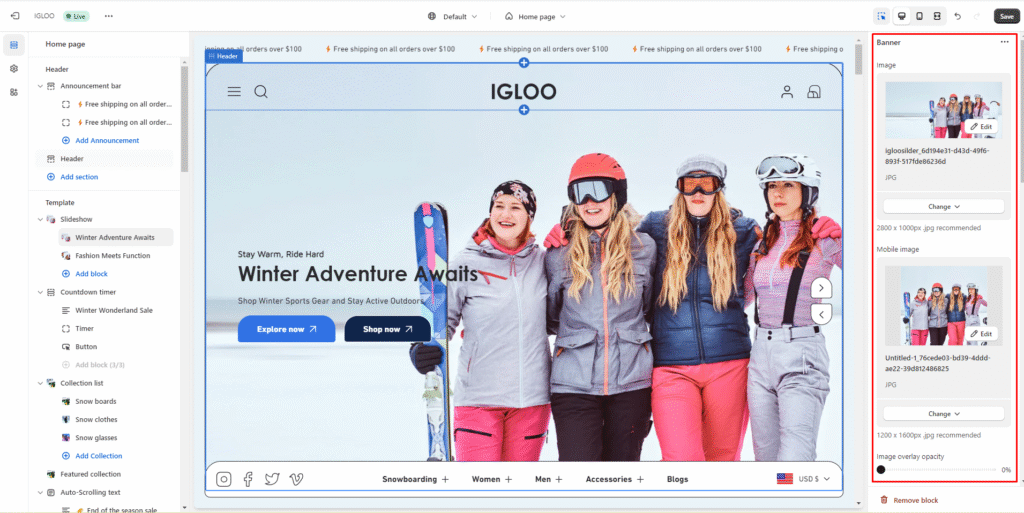The image size is (1024, 513).
Task: Open the theme settings gear icon
Action: click(14, 68)
